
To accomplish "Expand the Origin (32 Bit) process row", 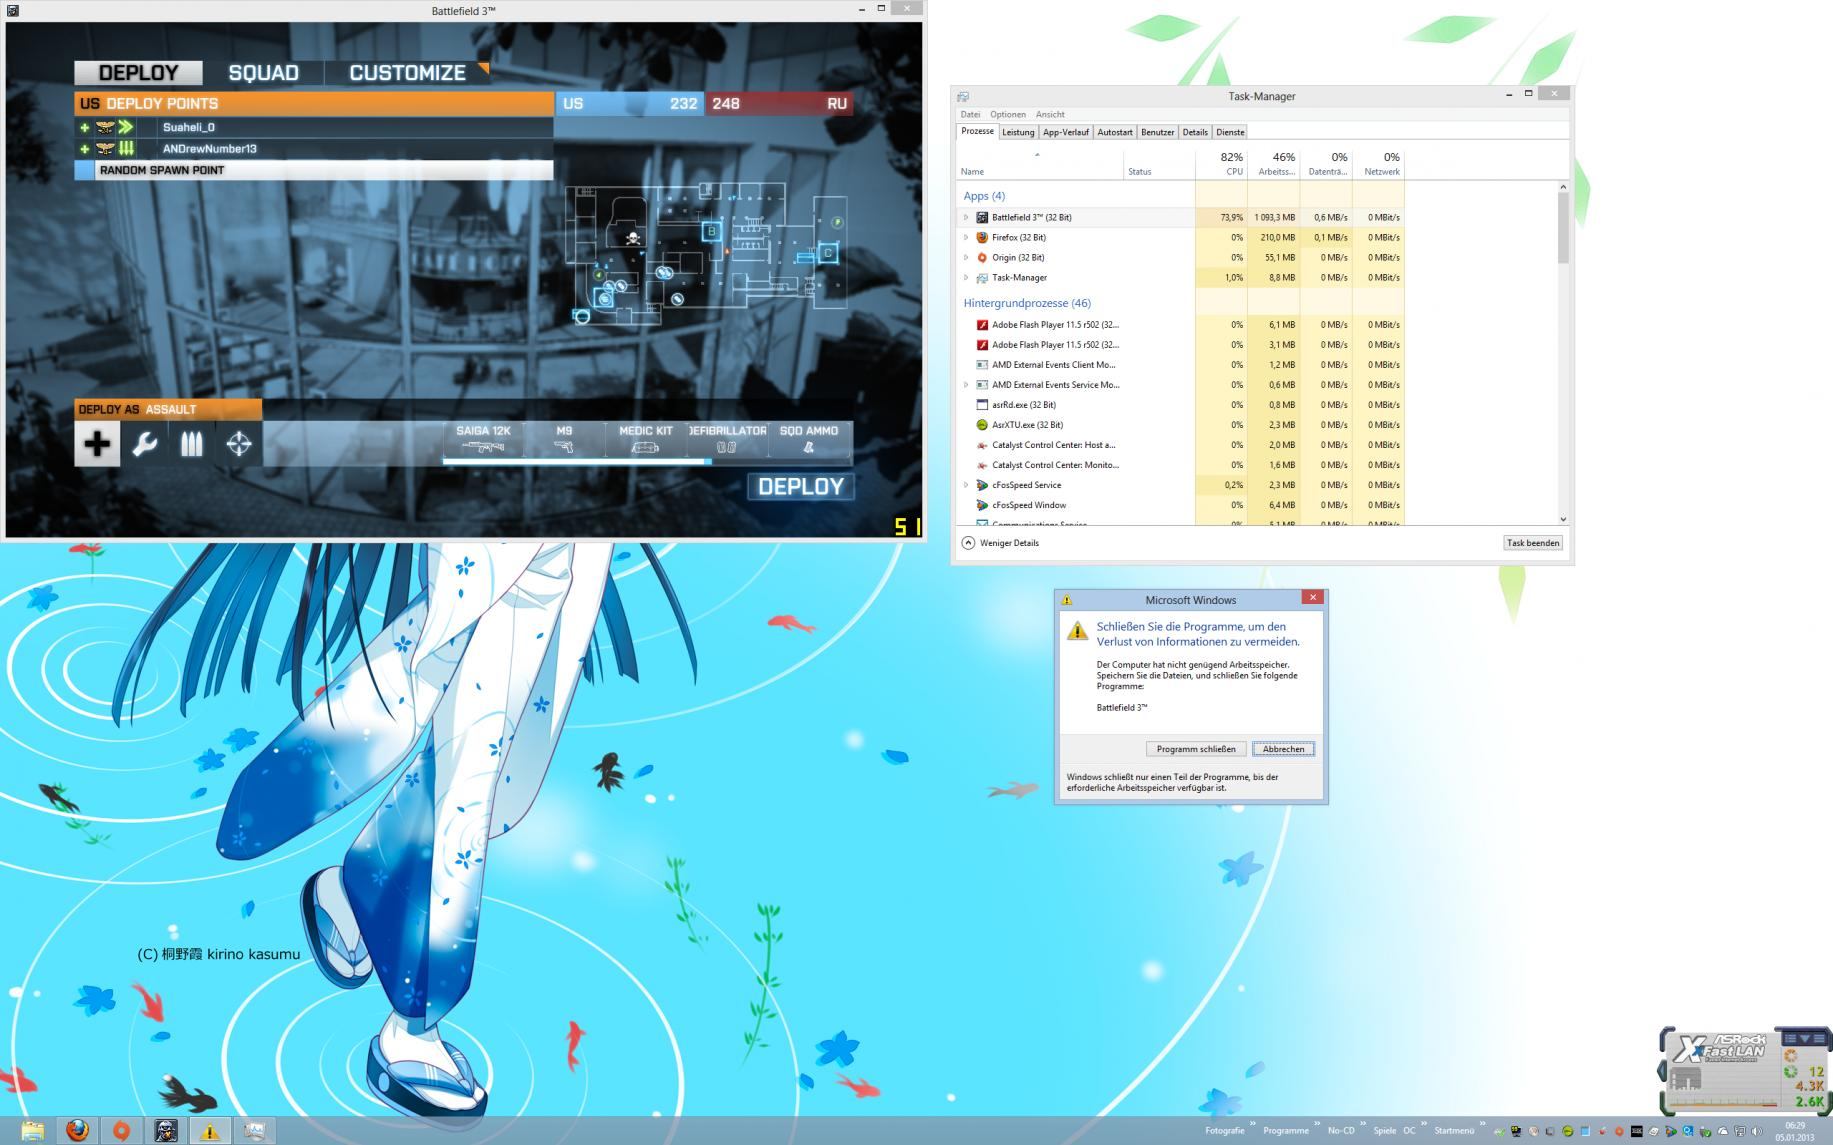I will coord(966,257).
